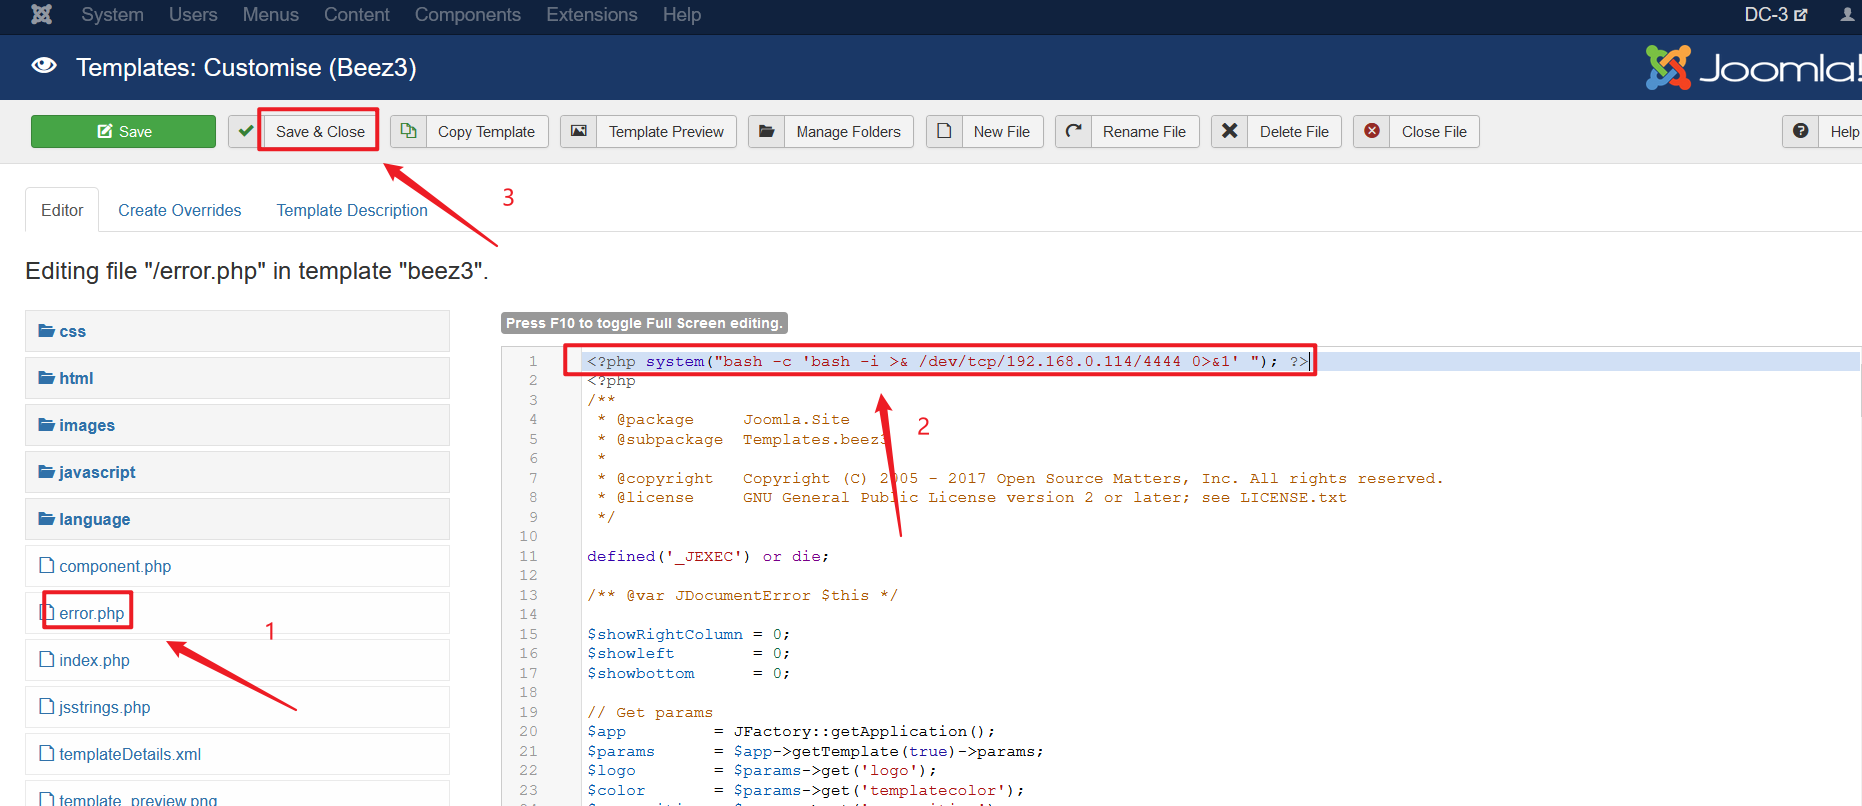
Task: Expand the images folder
Action: 237,425
